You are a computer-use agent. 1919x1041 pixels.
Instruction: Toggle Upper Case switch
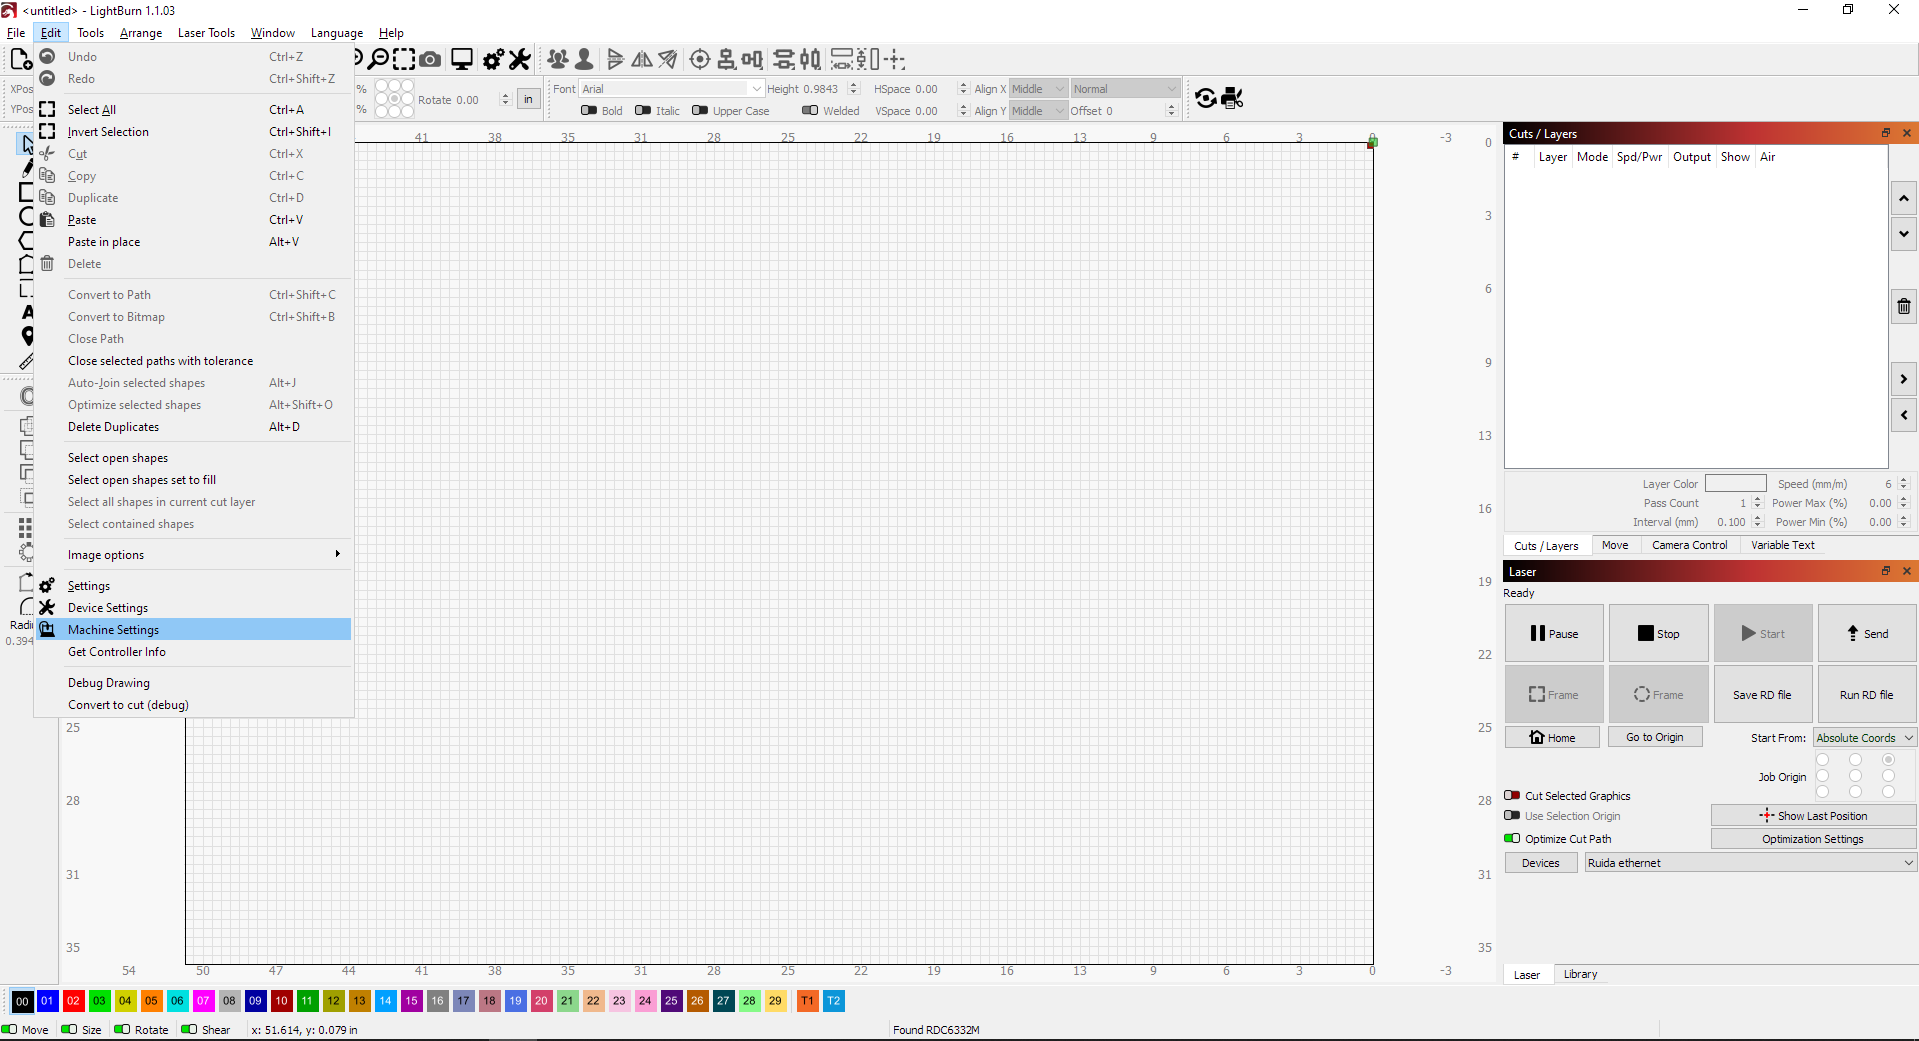pyautogui.click(x=700, y=111)
